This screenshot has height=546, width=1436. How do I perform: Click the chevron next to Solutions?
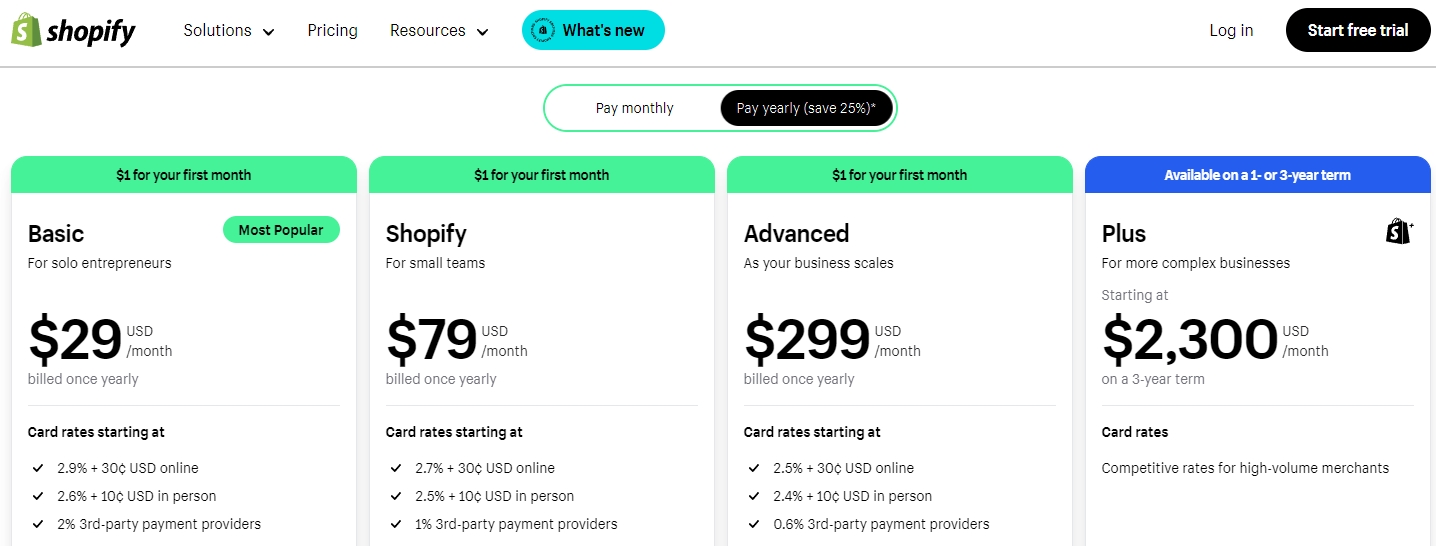click(268, 32)
